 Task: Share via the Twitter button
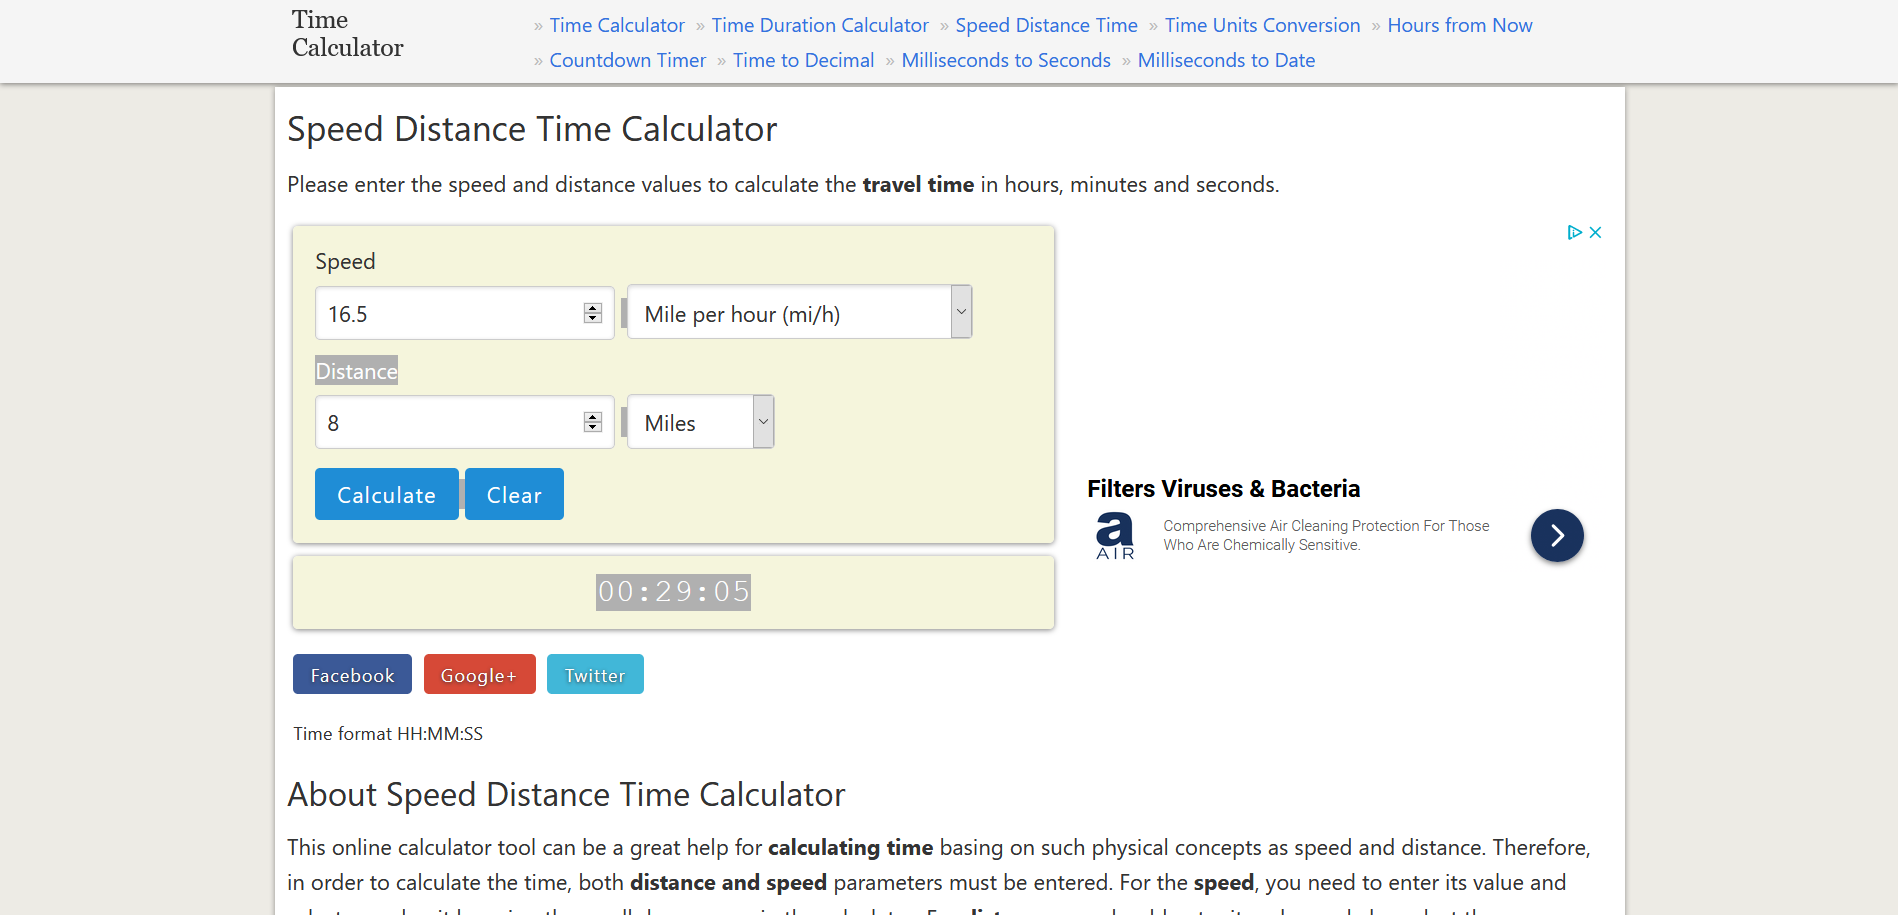595,675
